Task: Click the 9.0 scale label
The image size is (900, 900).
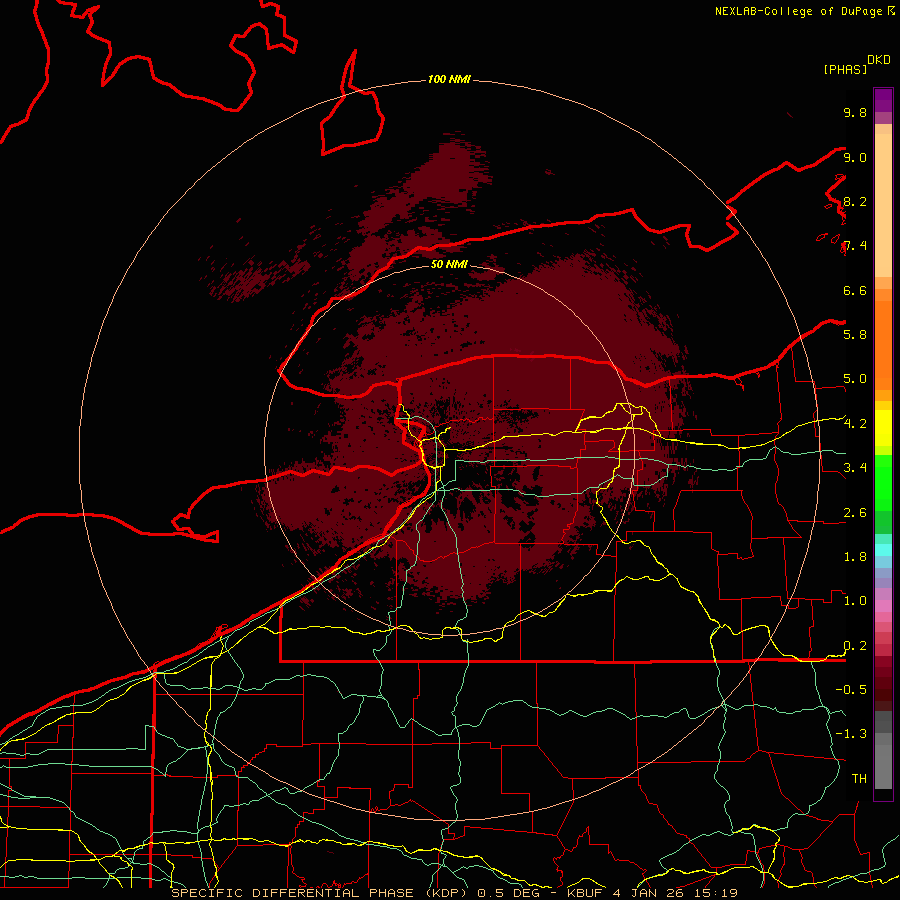Action: tap(855, 157)
